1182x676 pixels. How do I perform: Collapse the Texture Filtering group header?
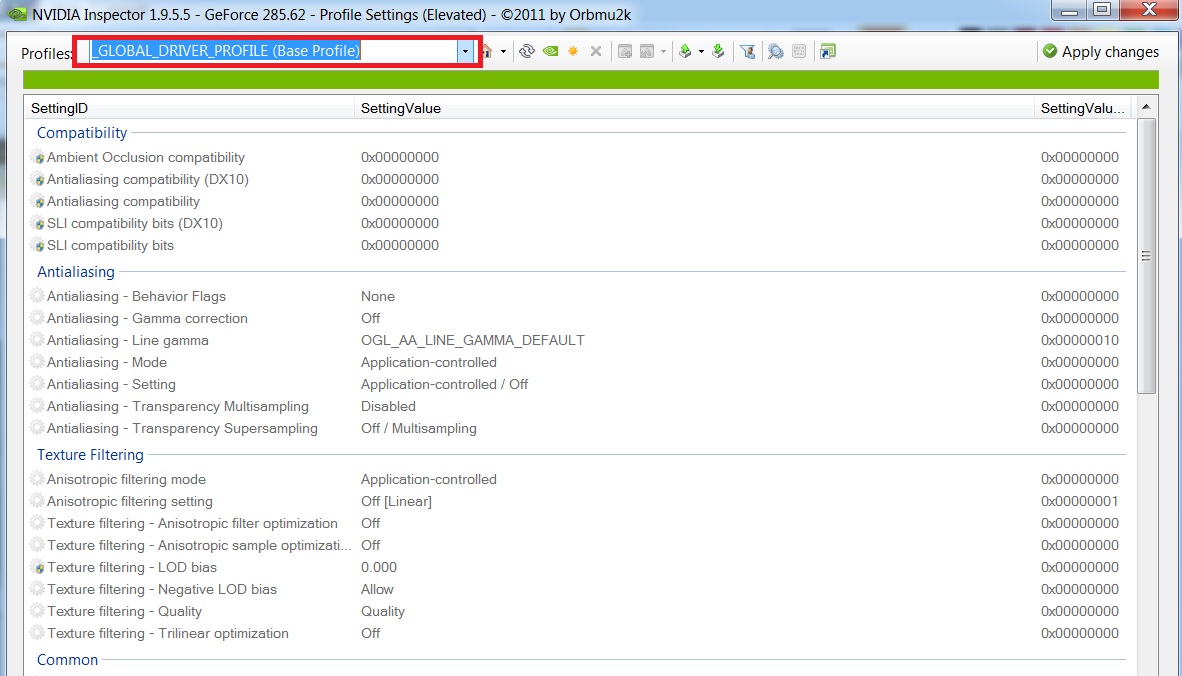[x=90, y=454]
